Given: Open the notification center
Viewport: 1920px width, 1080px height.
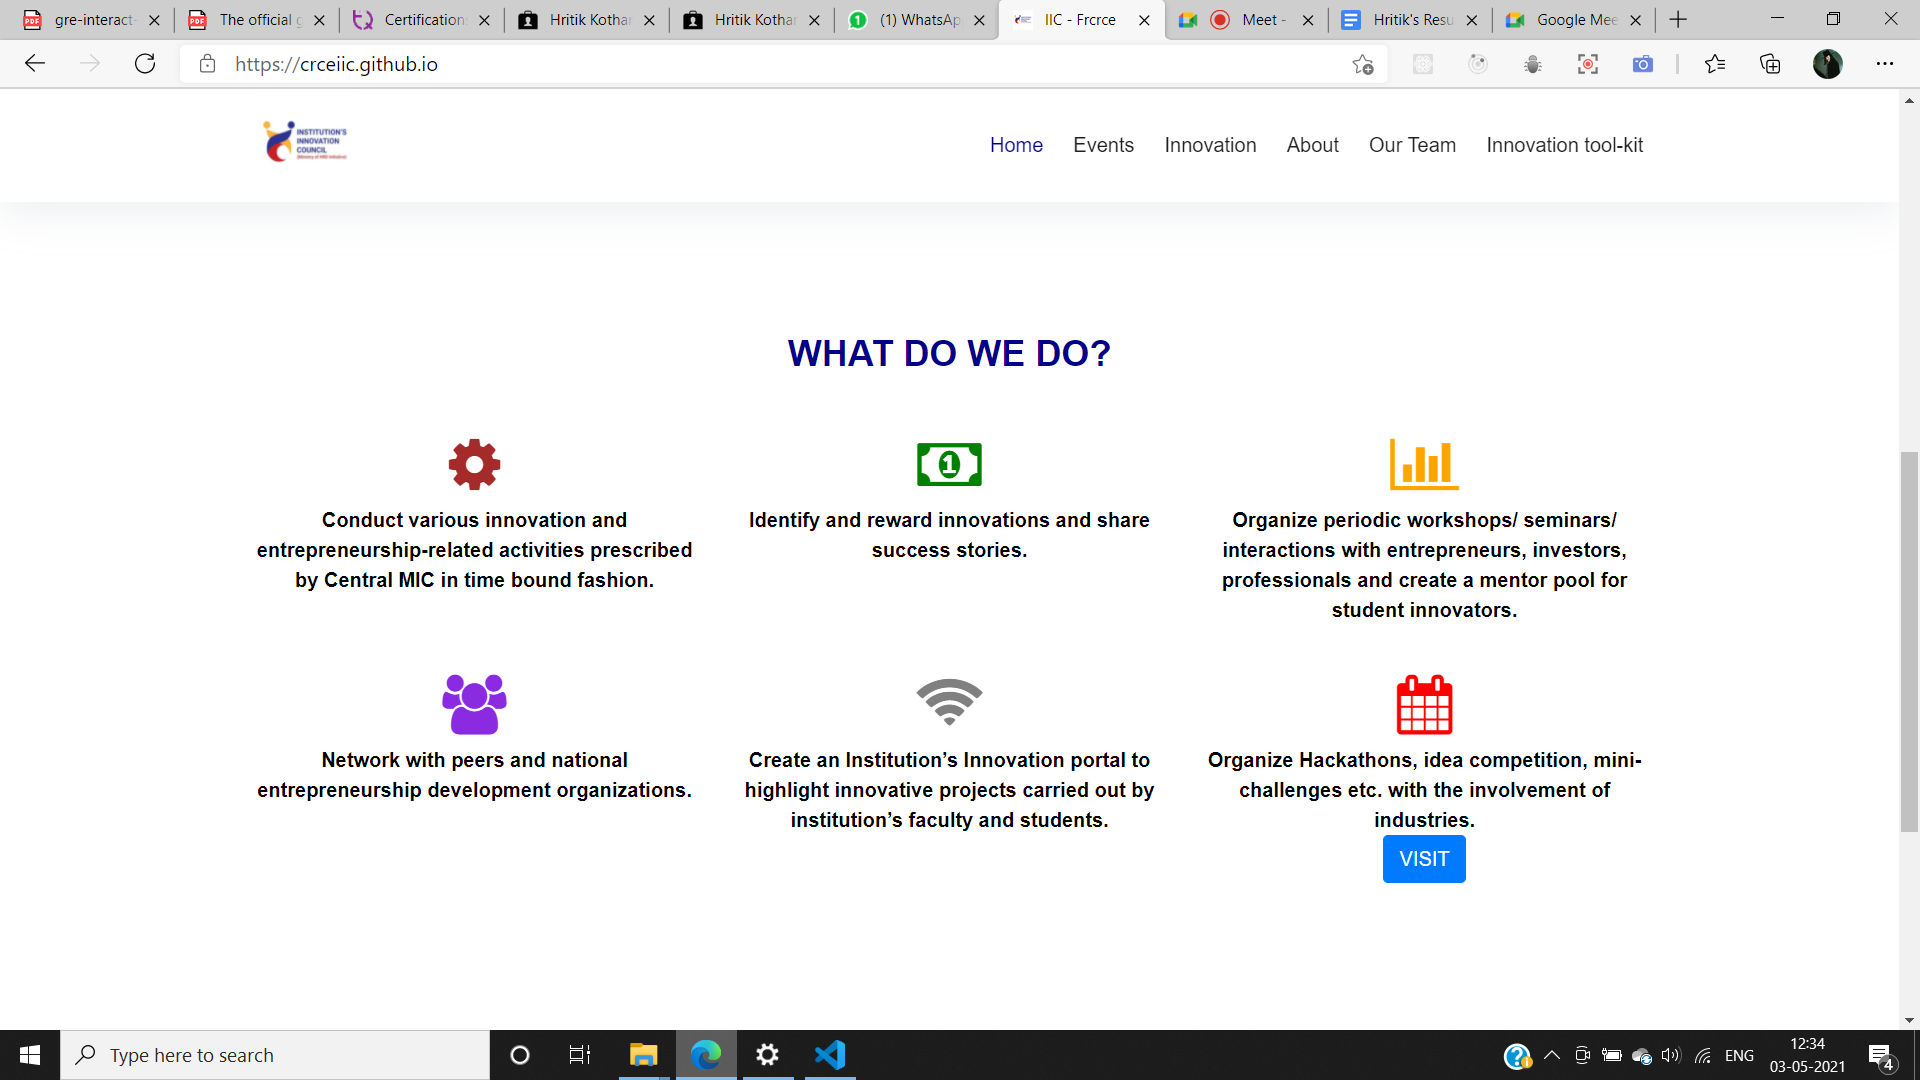Looking at the screenshot, I should tap(1881, 1056).
